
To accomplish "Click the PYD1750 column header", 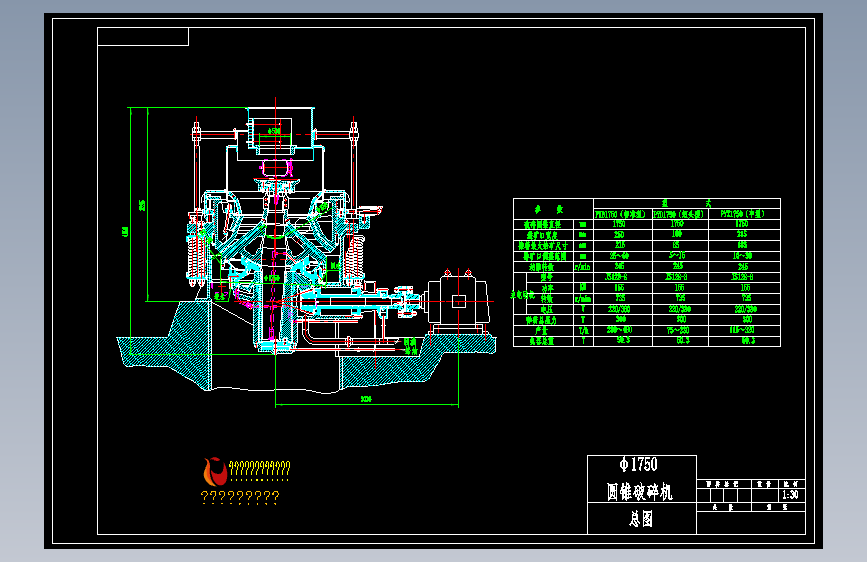I will click(678, 214).
